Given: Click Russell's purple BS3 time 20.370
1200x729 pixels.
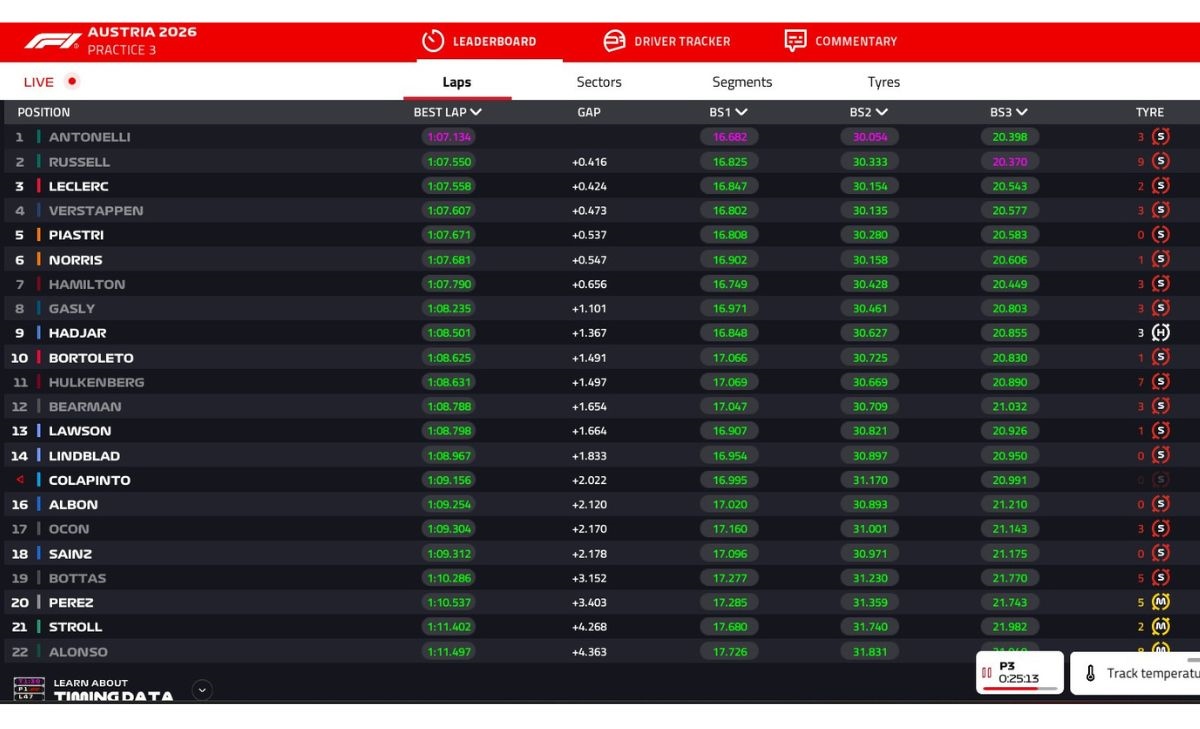Looking at the screenshot, I should pos(1010,161).
